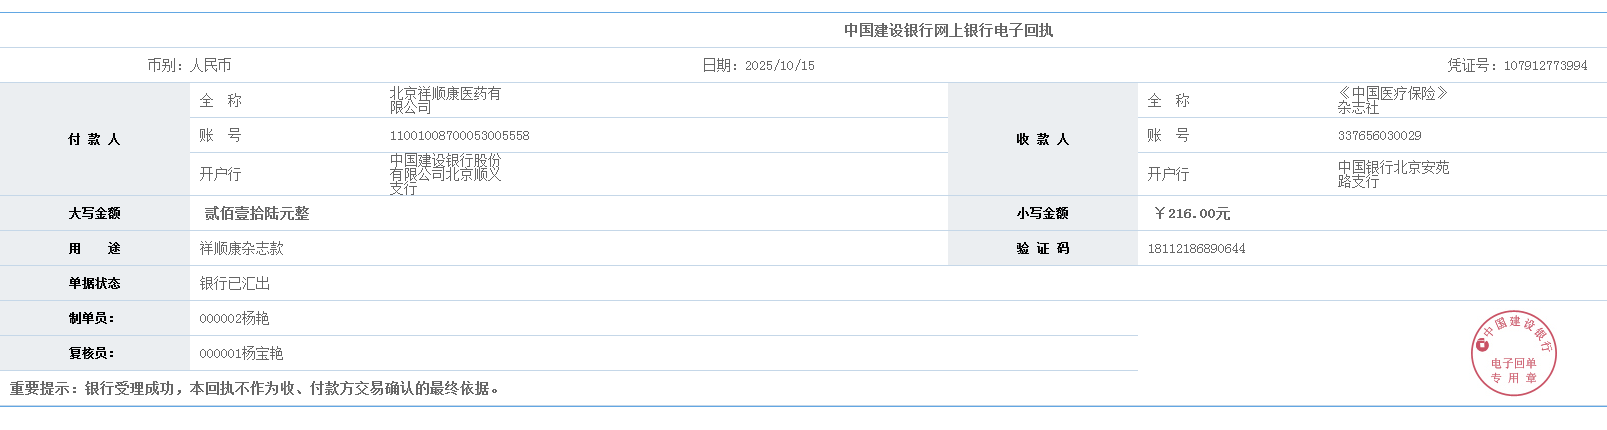The height and width of the screenshot is (430, 1607).
Task: Click the status text 银行已汇出
Action: click(235, 284)
